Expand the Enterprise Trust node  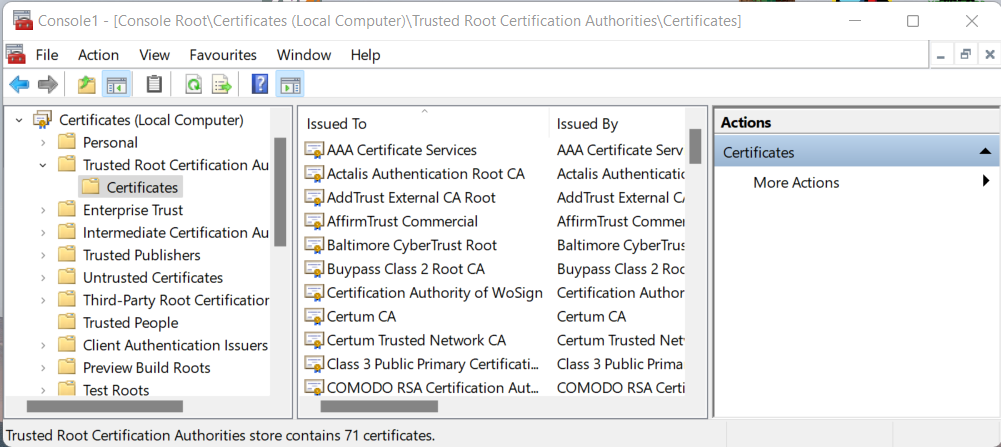(x=43, y=210)
